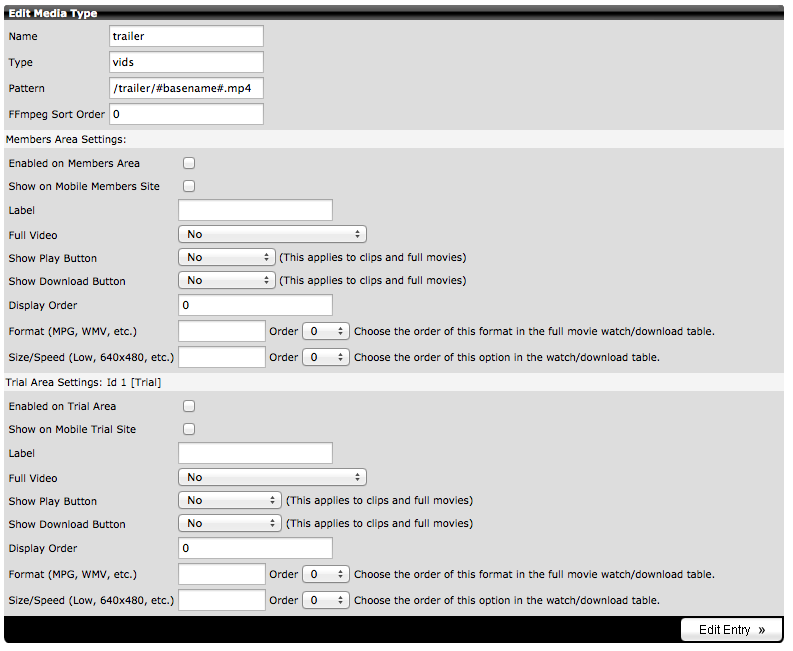This screenshot has width=793, height=651.
Task: Open Trial Area Show Download Button dropdown
Action: [230, 524]
